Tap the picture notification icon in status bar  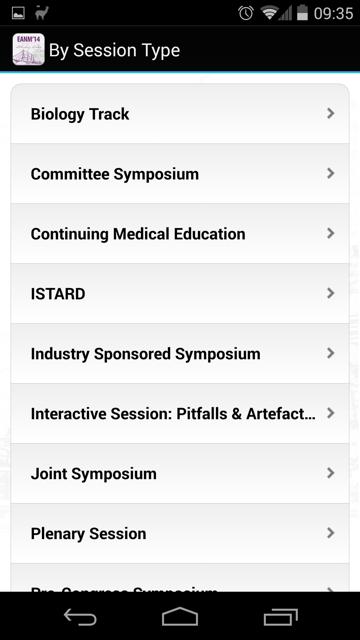click(x=18, y=14)
